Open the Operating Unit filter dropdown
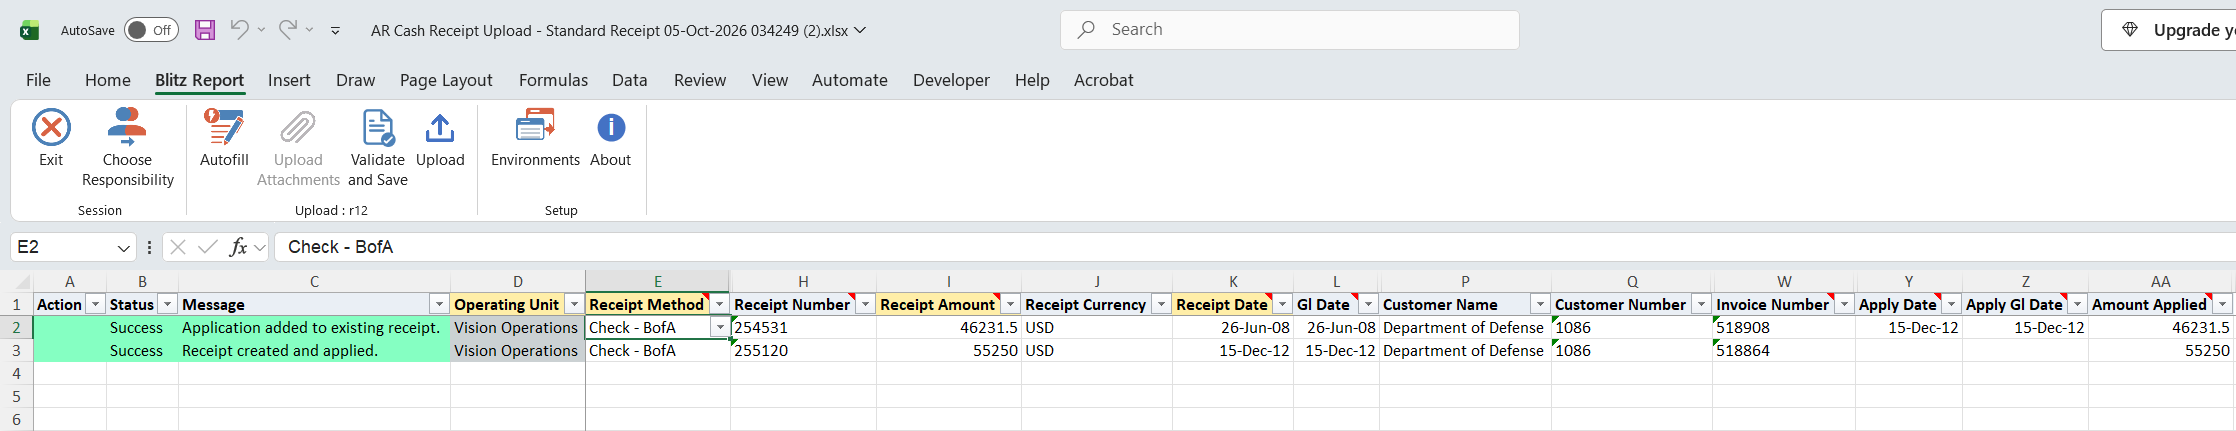This screenshot has height=431, width=2236. [x=574, y=304]
